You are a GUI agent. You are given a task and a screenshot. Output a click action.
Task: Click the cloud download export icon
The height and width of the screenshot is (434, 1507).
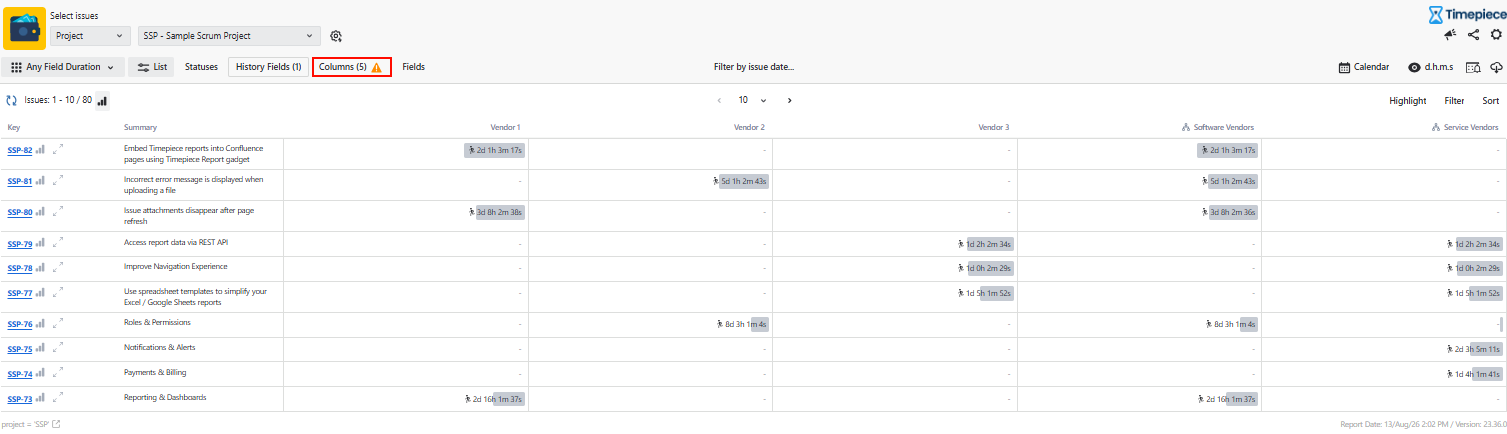click(x=1496, y=67)
